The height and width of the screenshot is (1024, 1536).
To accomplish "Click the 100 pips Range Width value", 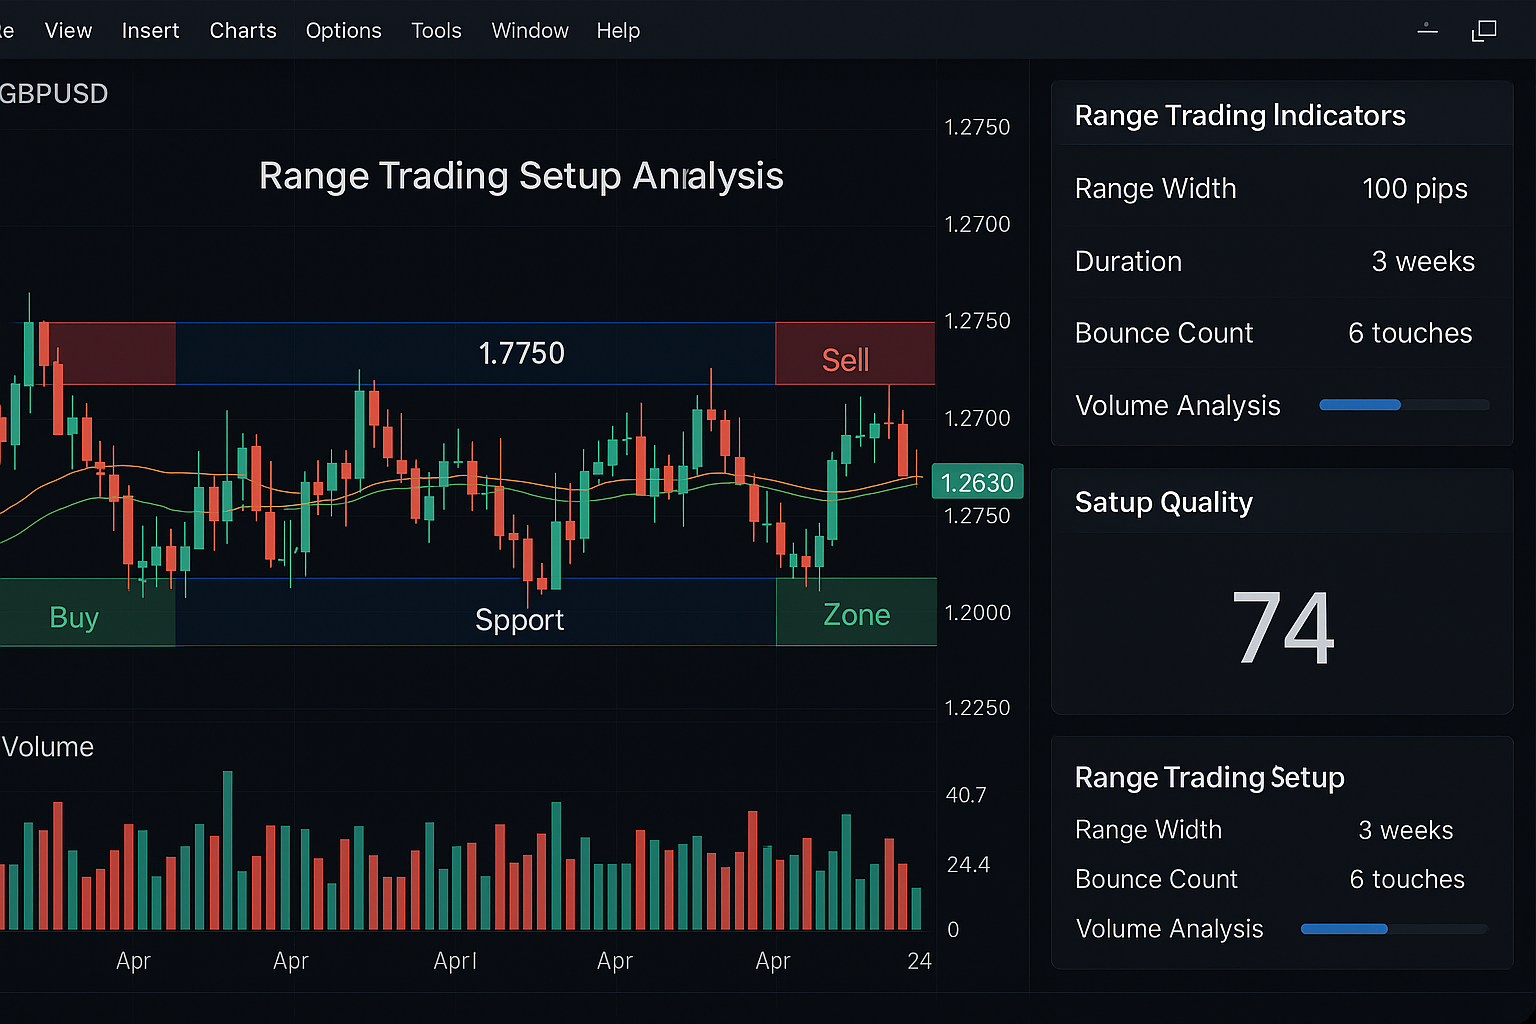I will pyautogui.click(x=1414, y=189).
